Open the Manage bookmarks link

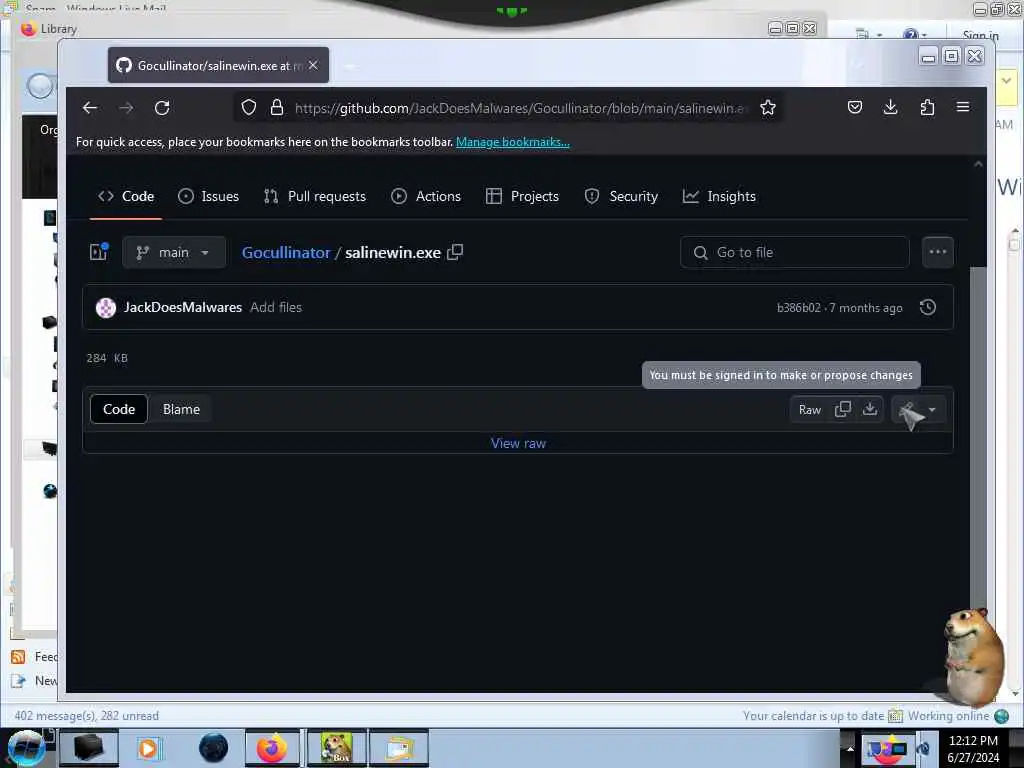(x=513, y=142)
